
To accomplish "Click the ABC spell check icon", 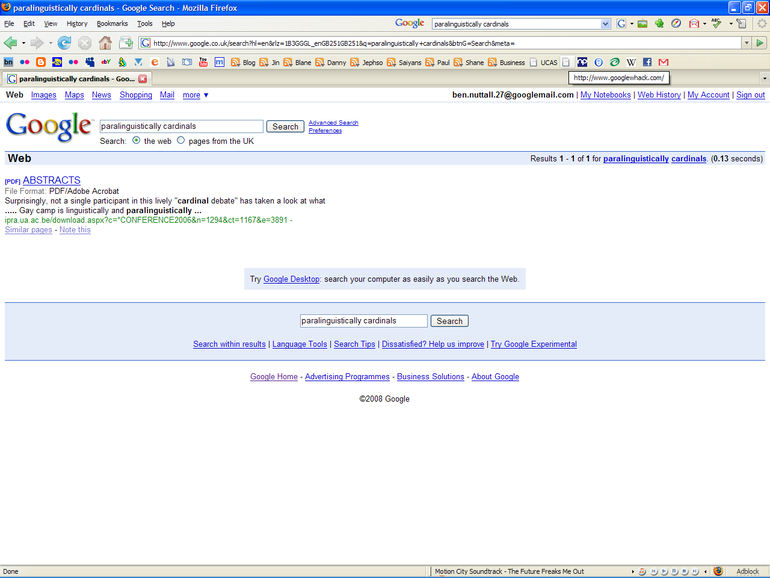I will coord(716,24).
